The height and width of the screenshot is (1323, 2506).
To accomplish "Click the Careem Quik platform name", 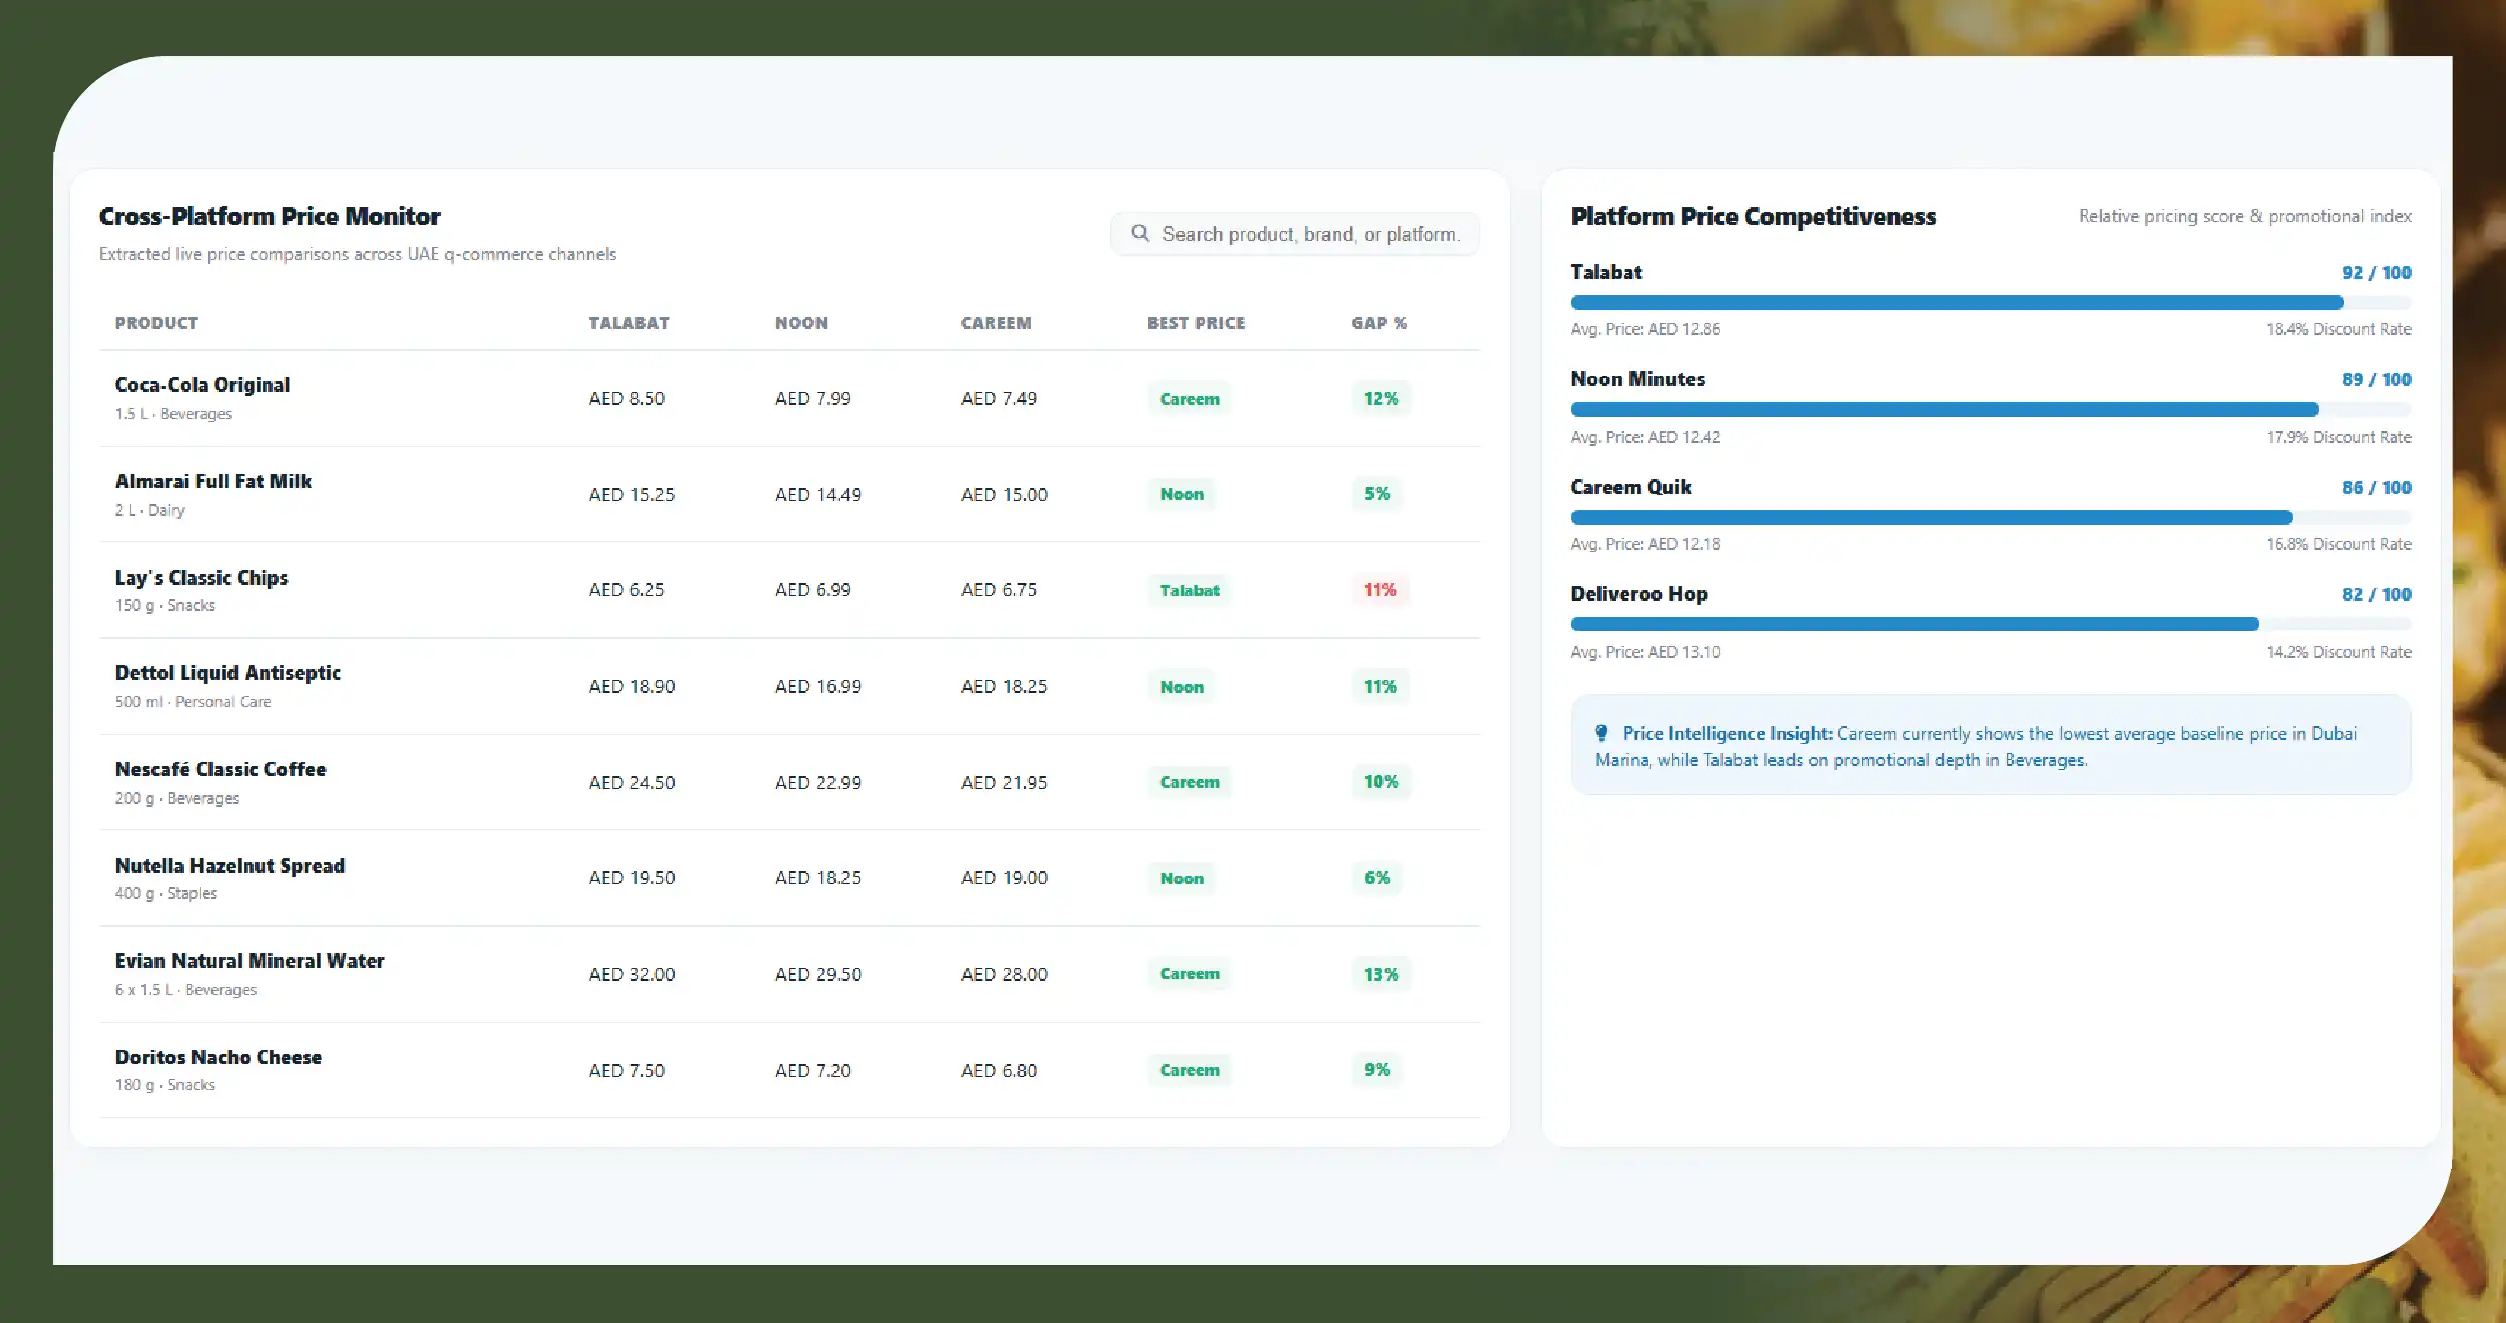I will [x=1630, y=487].
